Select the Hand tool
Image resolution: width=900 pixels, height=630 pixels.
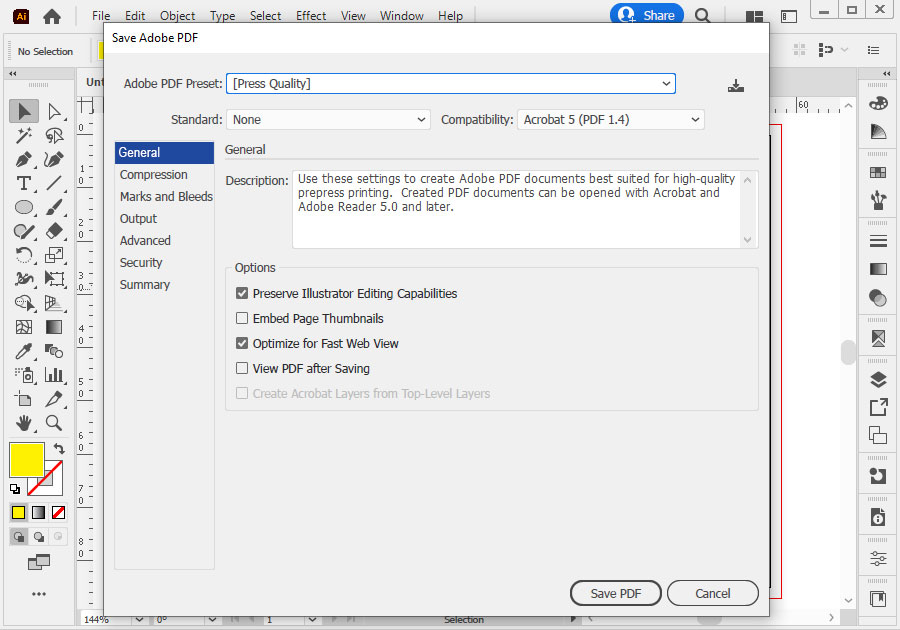point(24,423)
